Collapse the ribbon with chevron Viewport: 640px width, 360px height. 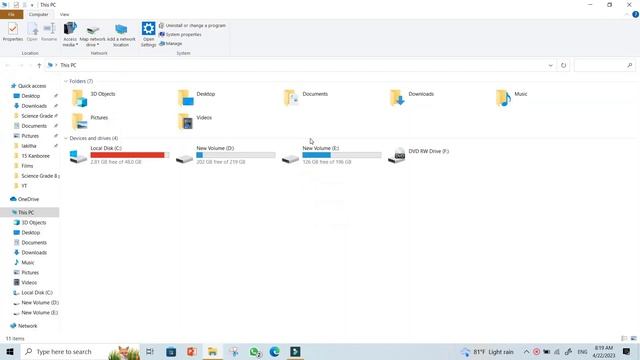point(627,14)
